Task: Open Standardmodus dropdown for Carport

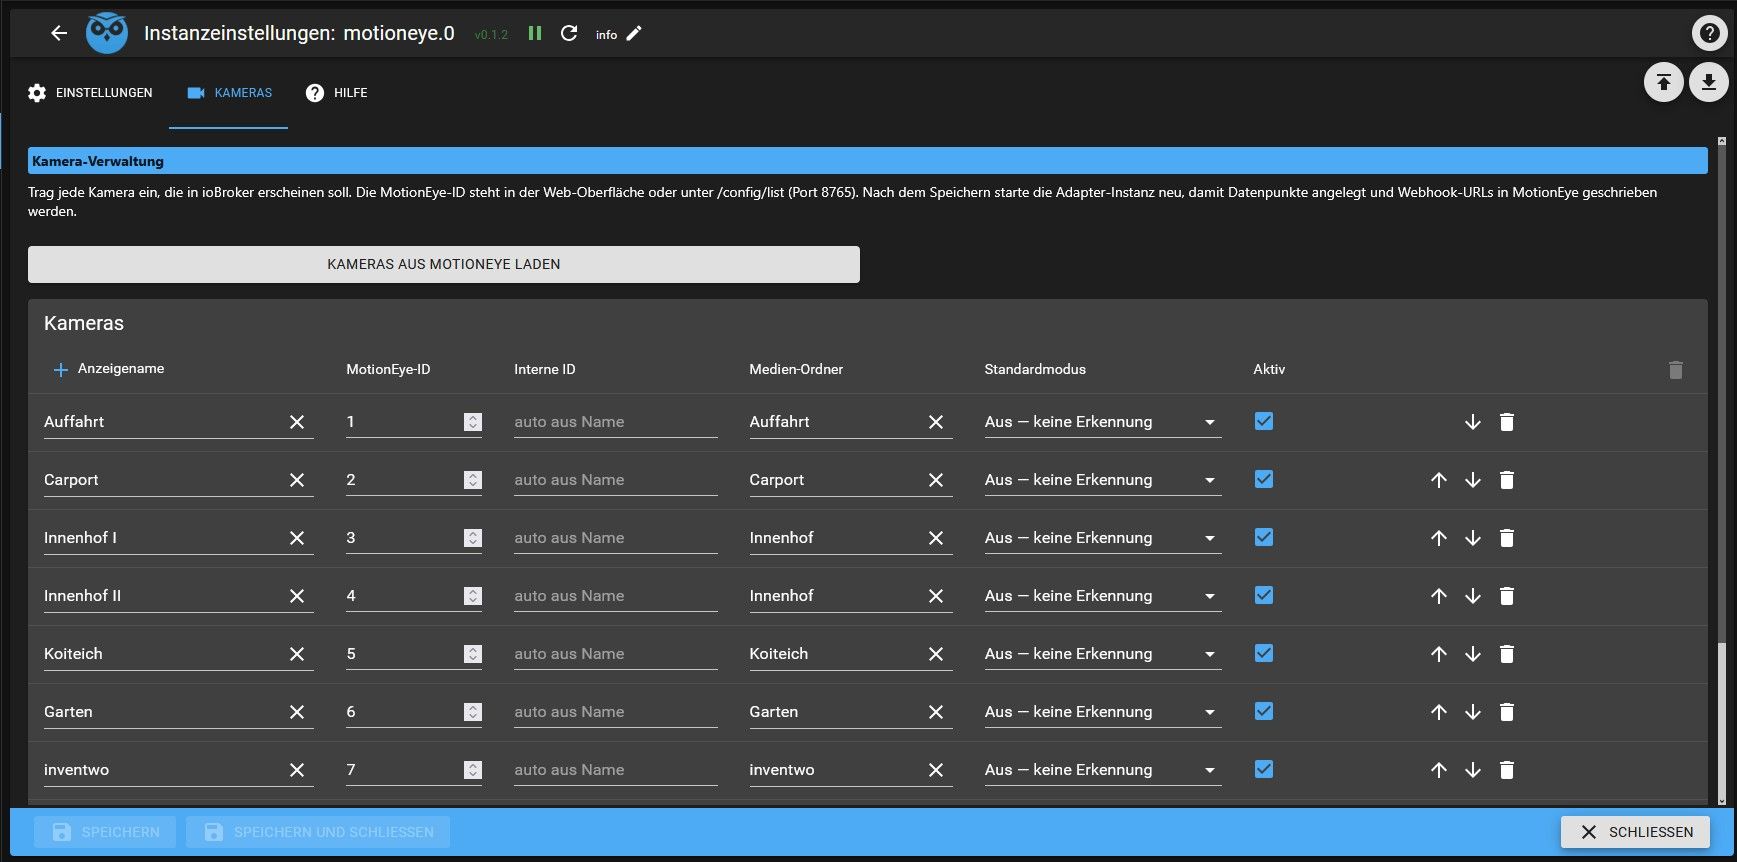Action: point(1102,480)
